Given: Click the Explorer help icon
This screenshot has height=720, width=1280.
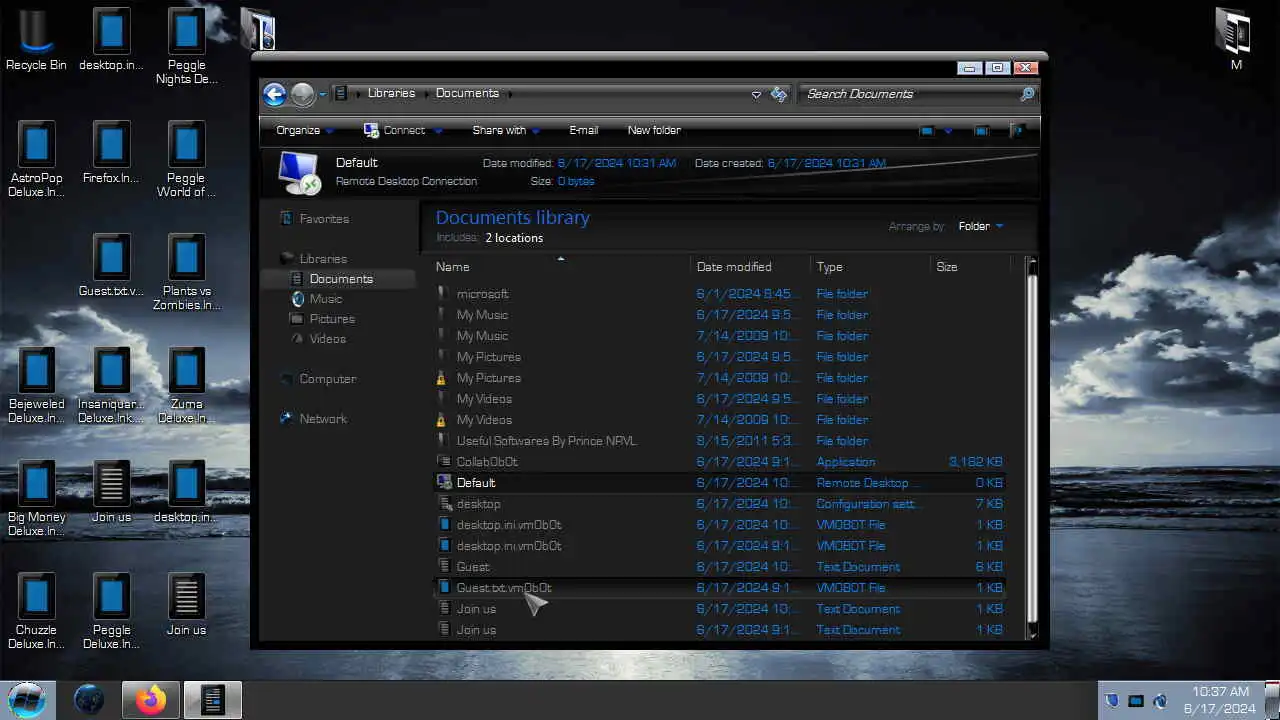Looking at the screenshot, I should pos(1017,130).
